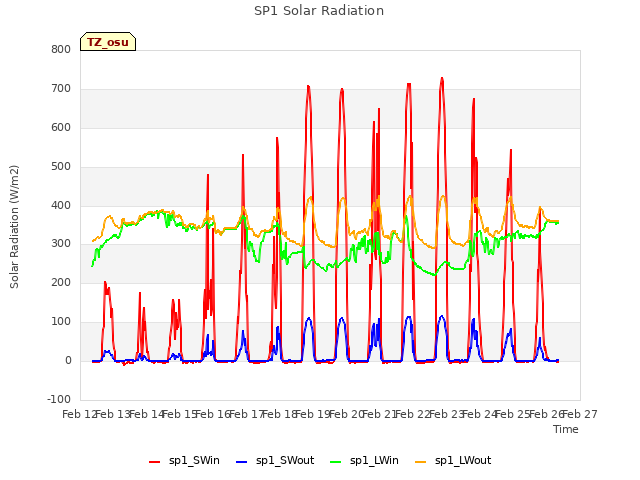Screen dimensions: 640x480
Task: Click the red SWin peak above Feb 19
Action: point(308,86)
